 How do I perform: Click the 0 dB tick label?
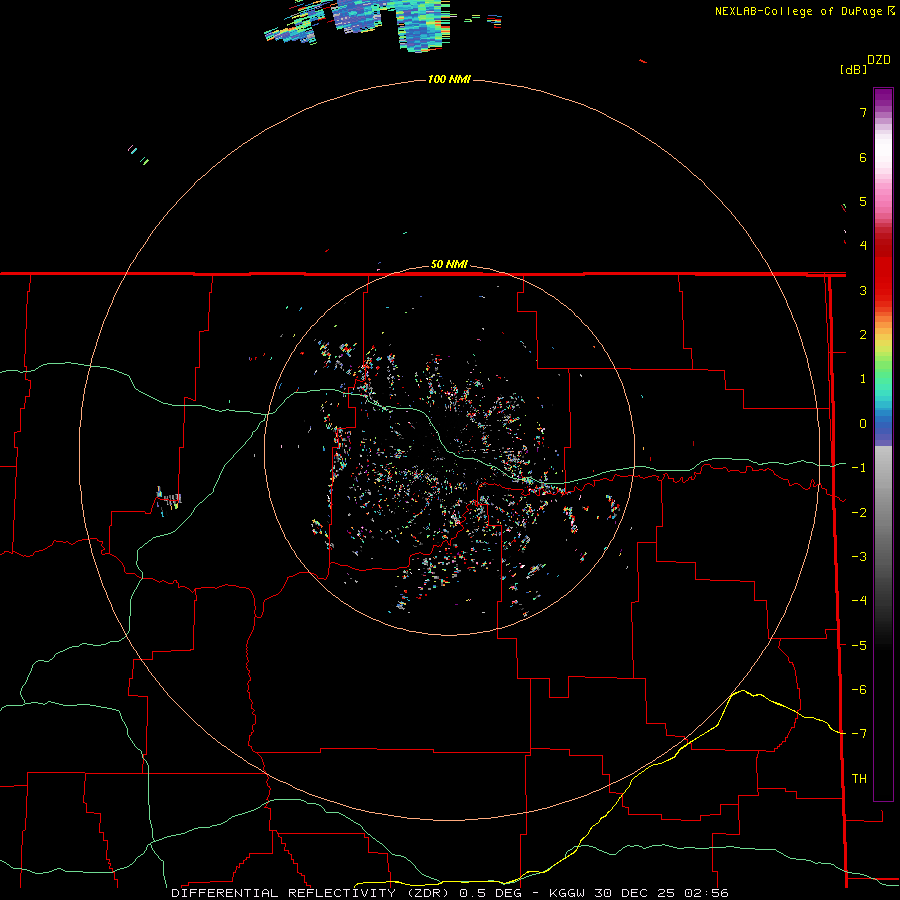[x=863, y=424]
